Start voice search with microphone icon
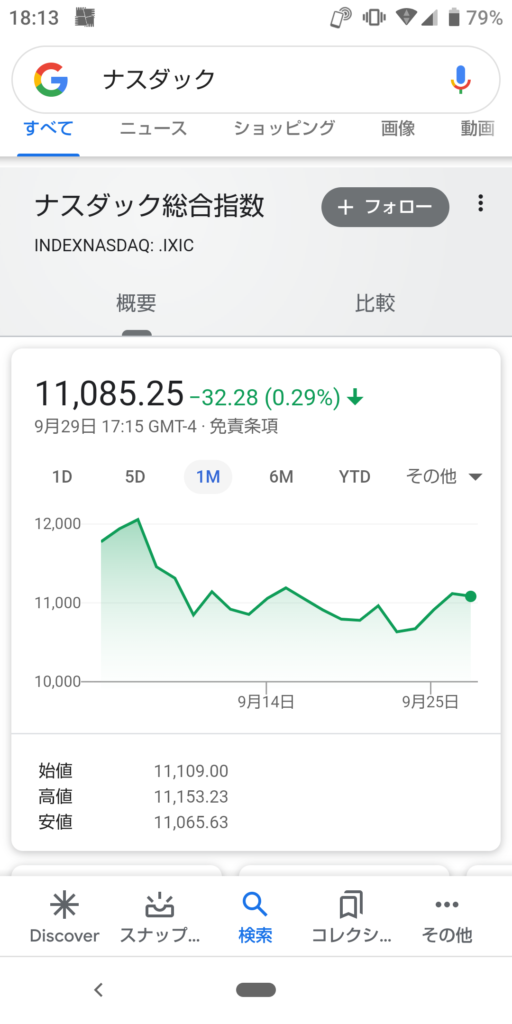Image resolution: width=512 pixels, height=1024 pixels. point(460,80)
